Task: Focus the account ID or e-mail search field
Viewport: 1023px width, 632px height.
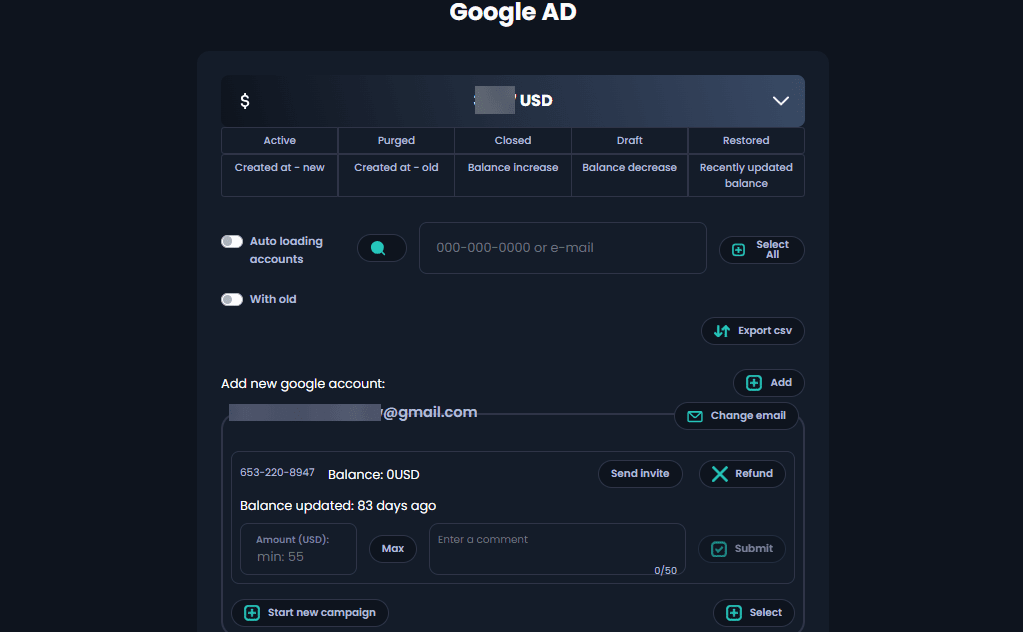Action: pos(562,248)
